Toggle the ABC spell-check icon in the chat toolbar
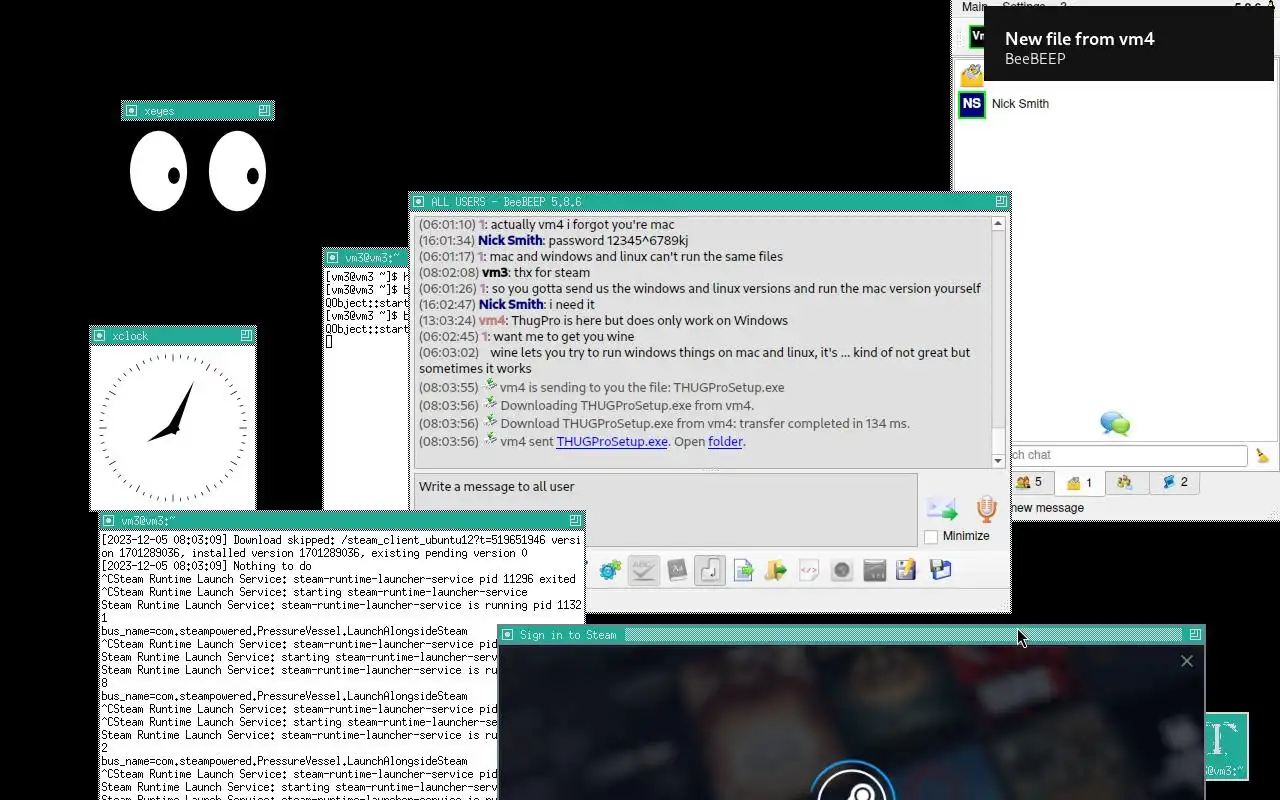Image resolution: width=1280 pixels, height=800 pixels. click(644, 570)
